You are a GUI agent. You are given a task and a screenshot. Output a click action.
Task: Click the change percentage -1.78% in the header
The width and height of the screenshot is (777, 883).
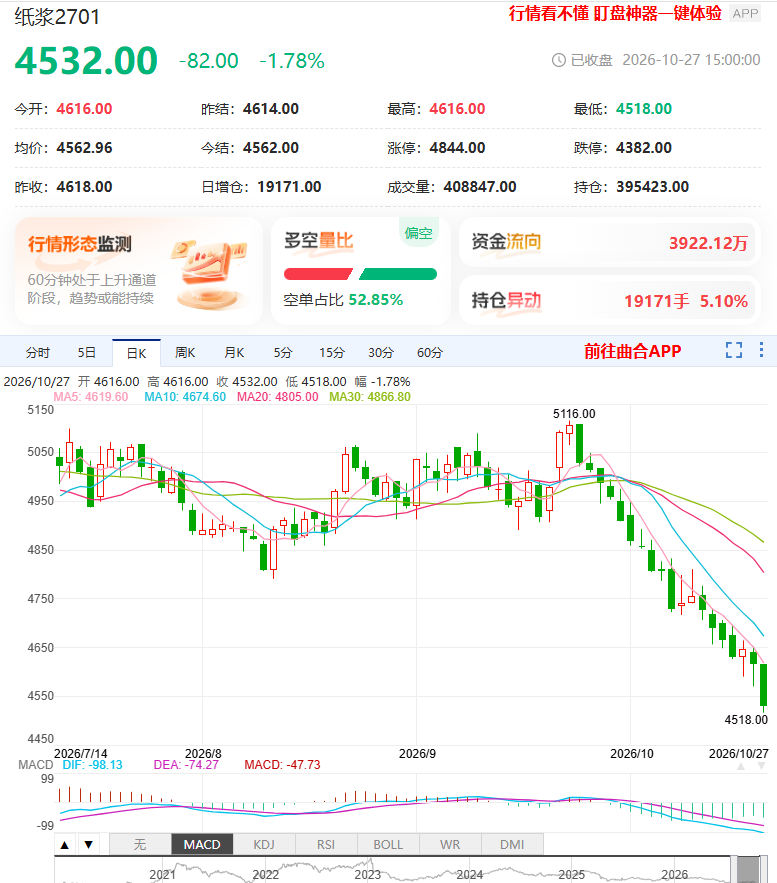click(292, 61)
